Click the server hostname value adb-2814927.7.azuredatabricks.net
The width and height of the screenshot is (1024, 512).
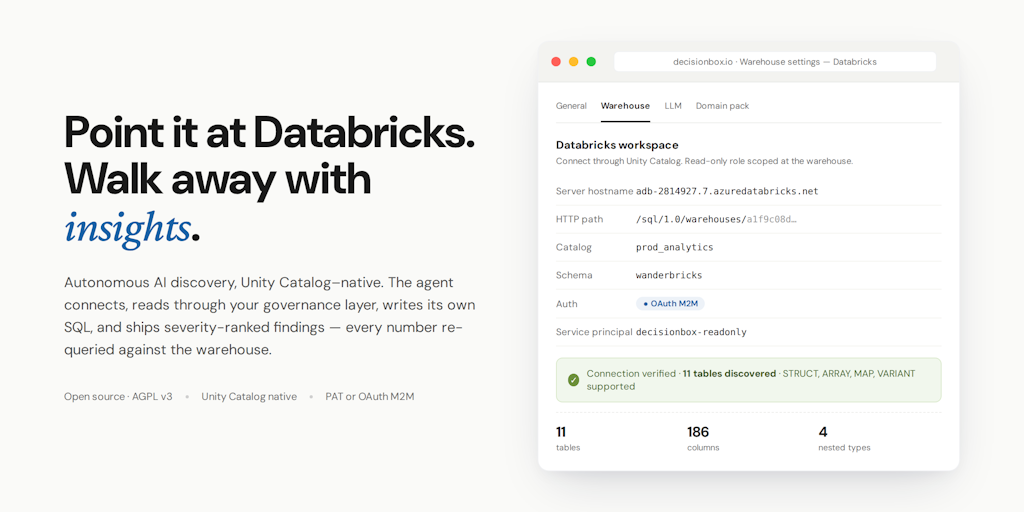point(727,191)
